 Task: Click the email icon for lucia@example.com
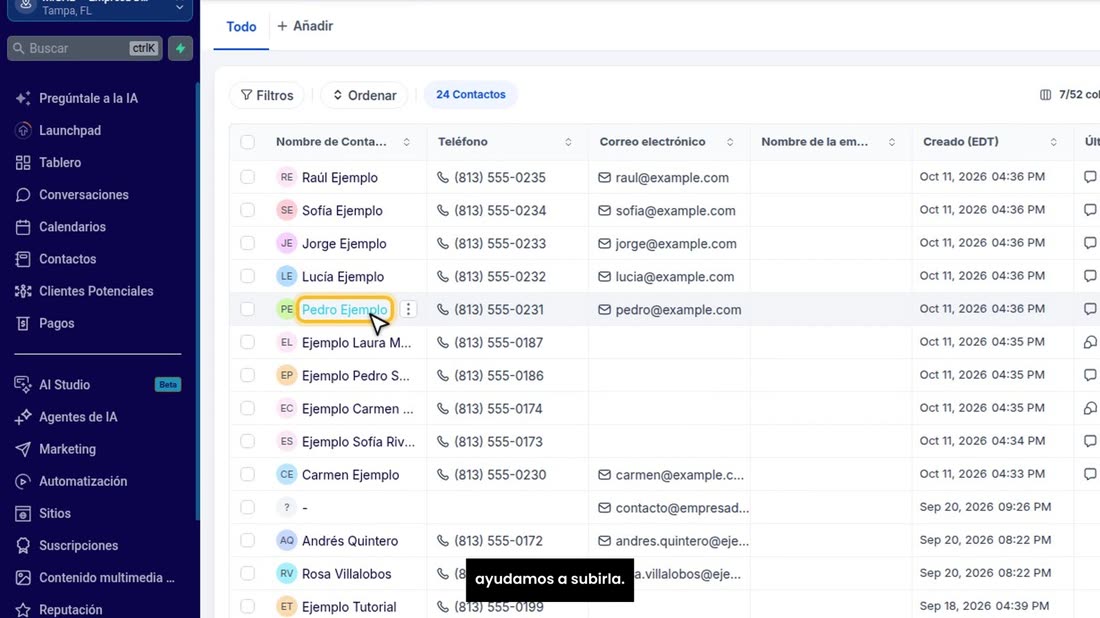(604, 276)
